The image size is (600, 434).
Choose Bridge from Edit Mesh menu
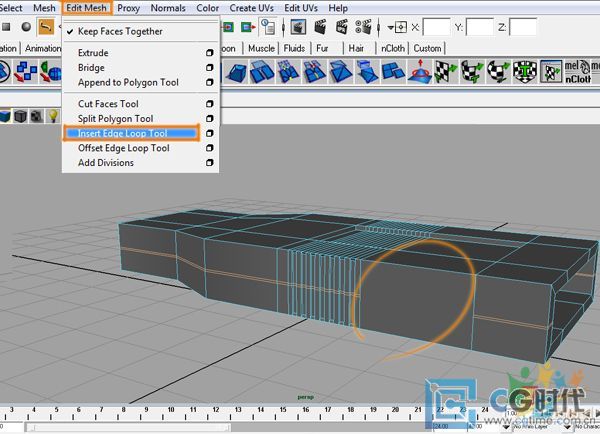pyautogui.click(x=91, y=68)
